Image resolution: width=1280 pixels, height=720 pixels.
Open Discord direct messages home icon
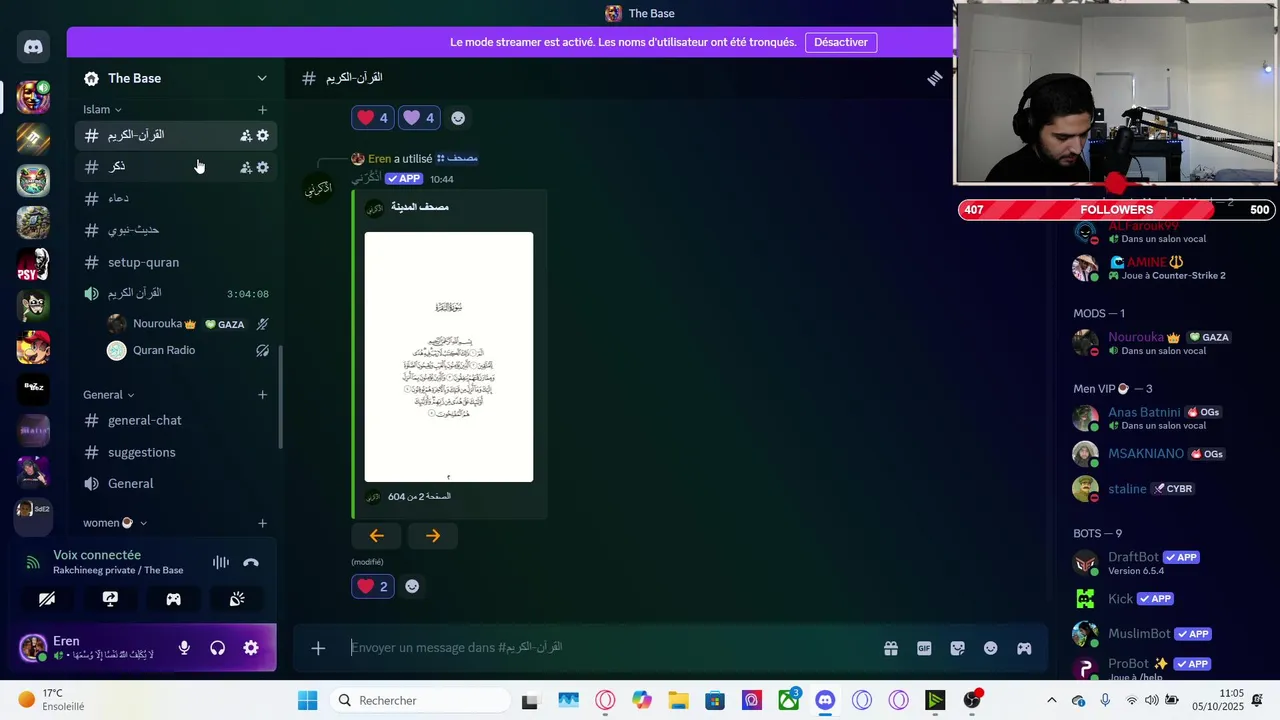pyautogui.click(x=33, y=47)
